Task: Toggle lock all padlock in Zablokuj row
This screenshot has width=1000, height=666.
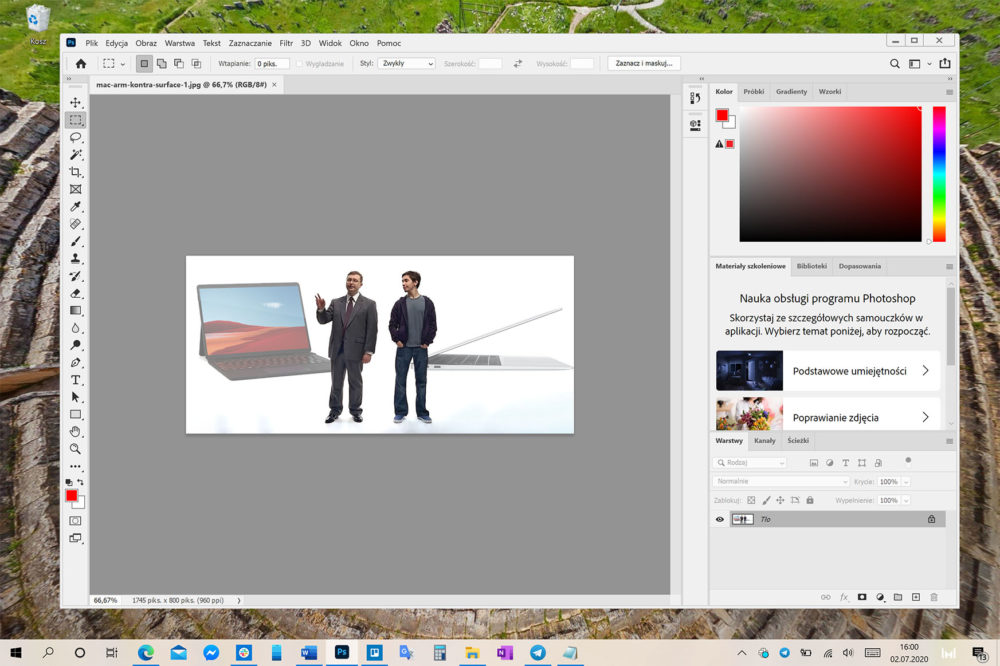Action: coord(810,500)
